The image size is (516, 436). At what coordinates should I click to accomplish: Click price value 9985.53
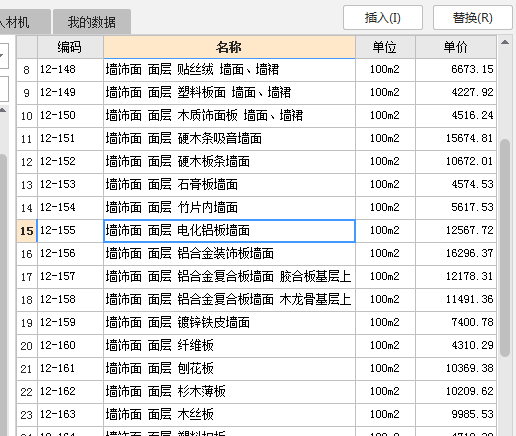(x=472, y=414)
